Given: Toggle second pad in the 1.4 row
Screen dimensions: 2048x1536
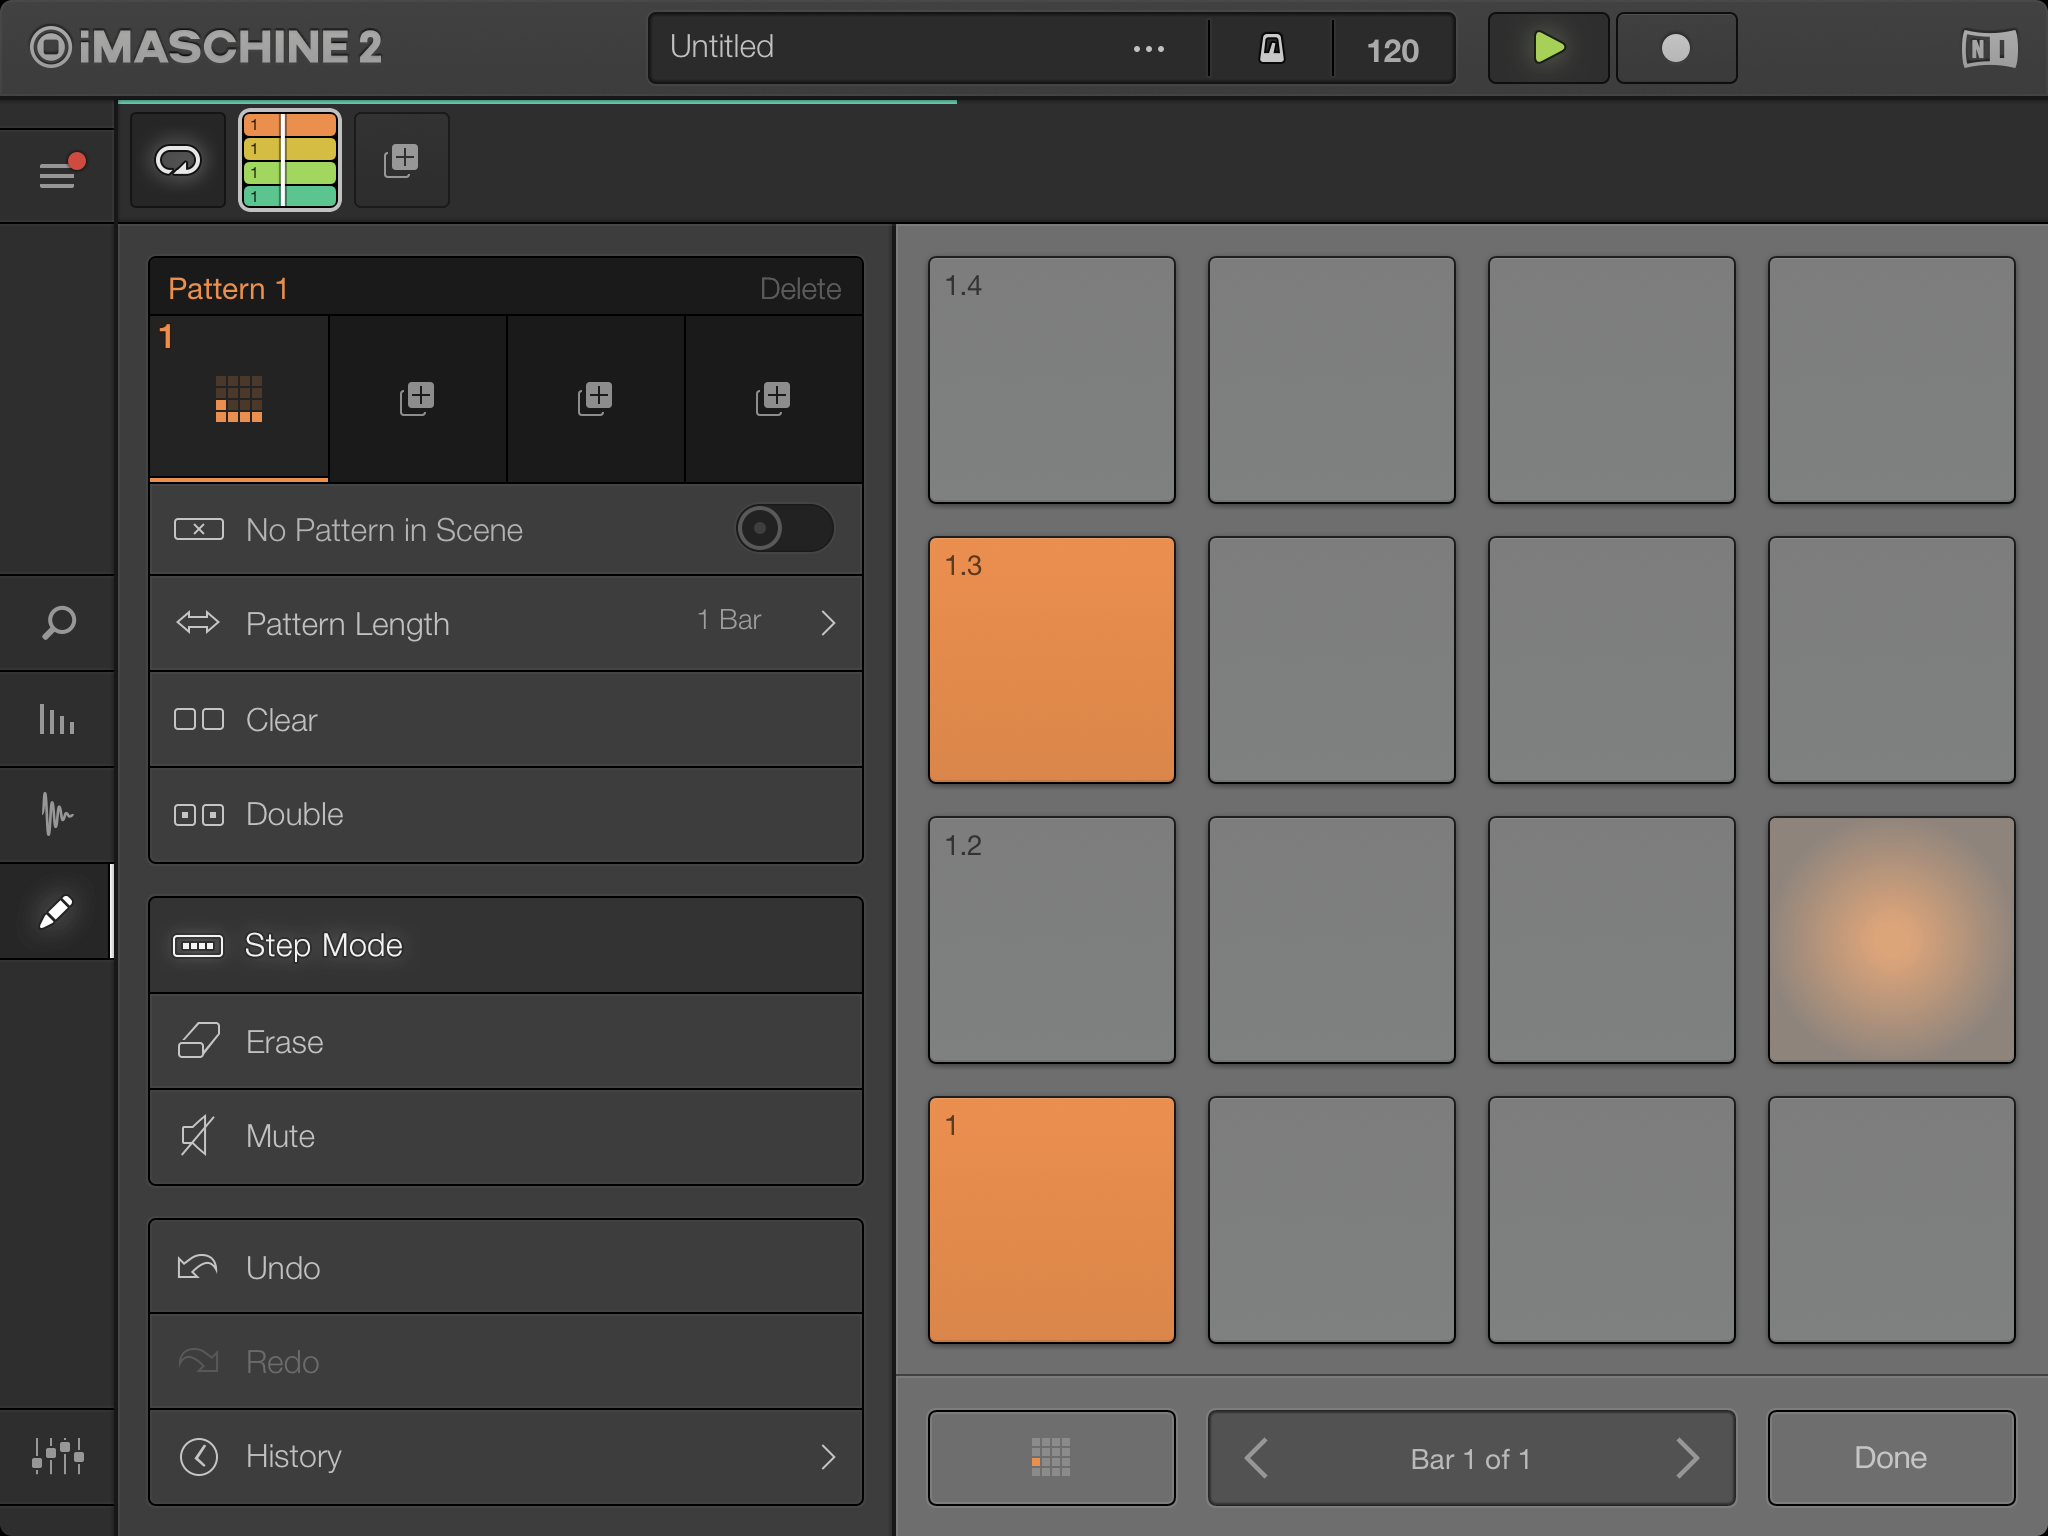Looking at the screenshot, I should click(1332, 380).
